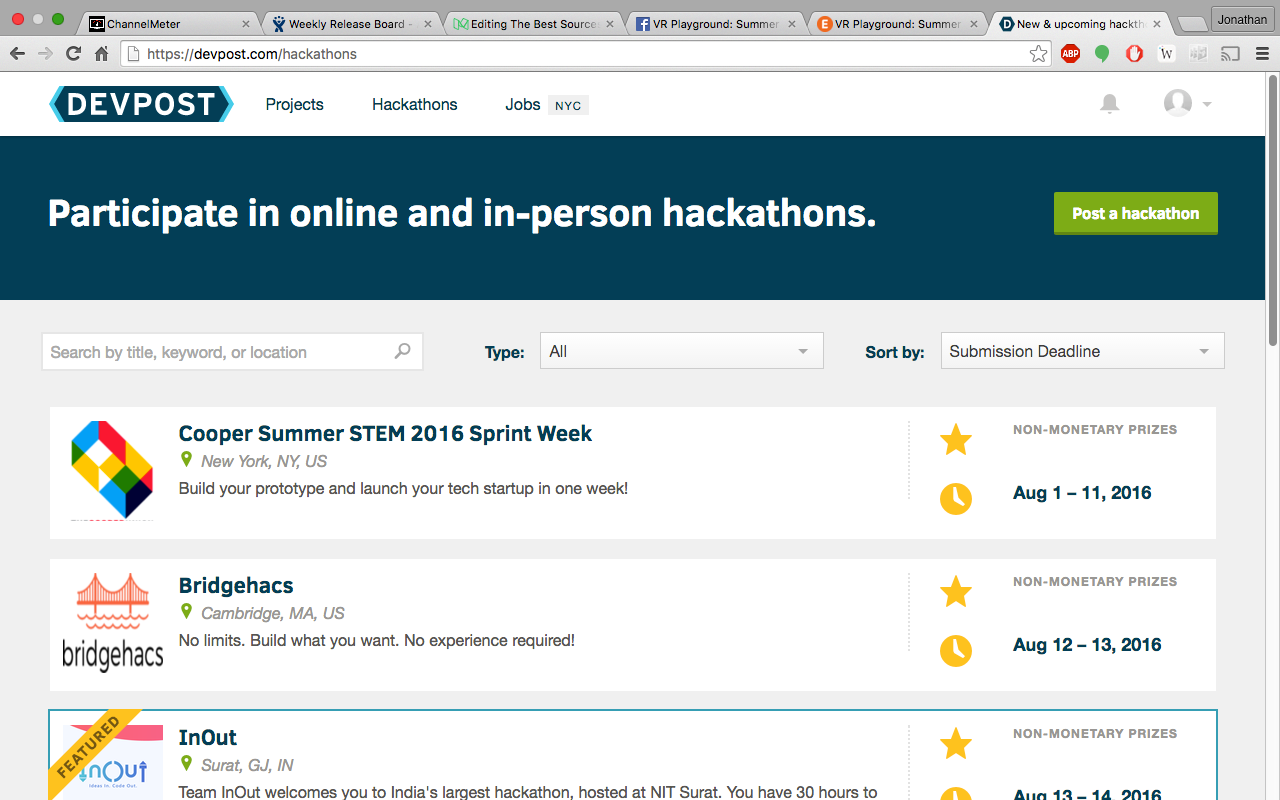Reload the page
The width and height of the screenshot is (1280, 800).
point(73,54)
